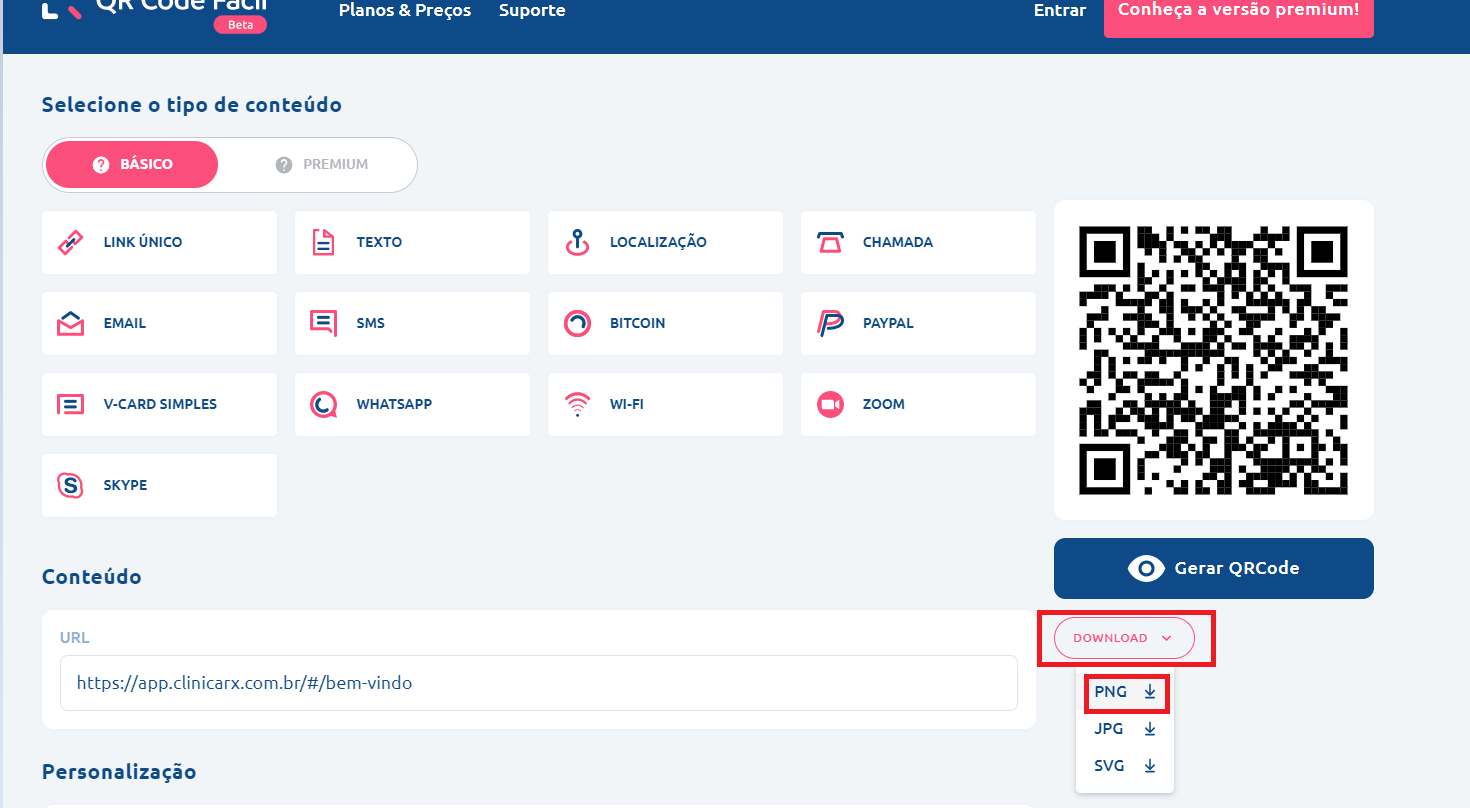
Task: Click into the URL input field
Action: click(538, 683)
